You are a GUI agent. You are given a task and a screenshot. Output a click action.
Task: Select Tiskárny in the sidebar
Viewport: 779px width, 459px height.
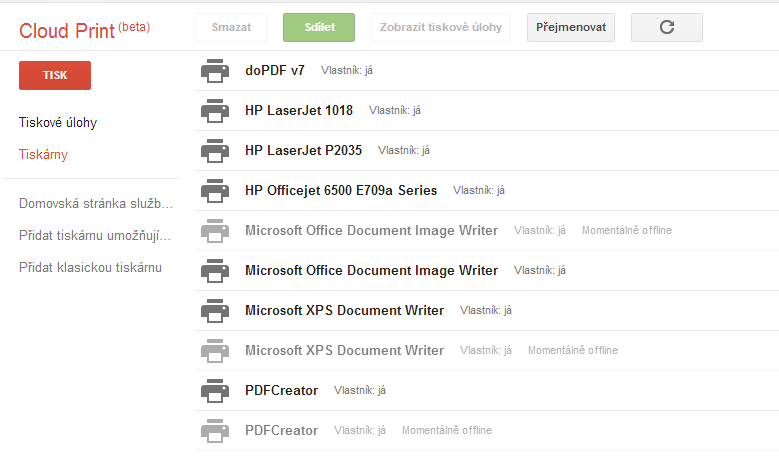[43, 154]
